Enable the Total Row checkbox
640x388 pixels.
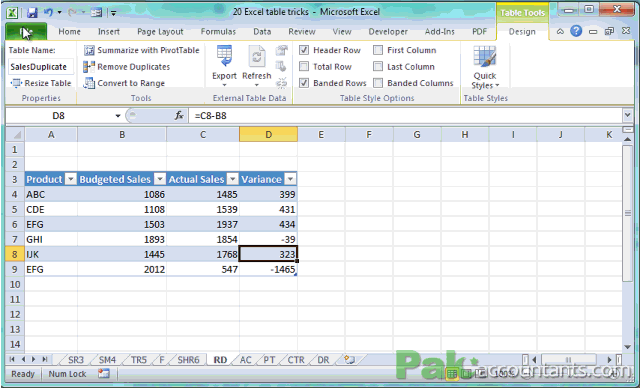tap(304, 67)
